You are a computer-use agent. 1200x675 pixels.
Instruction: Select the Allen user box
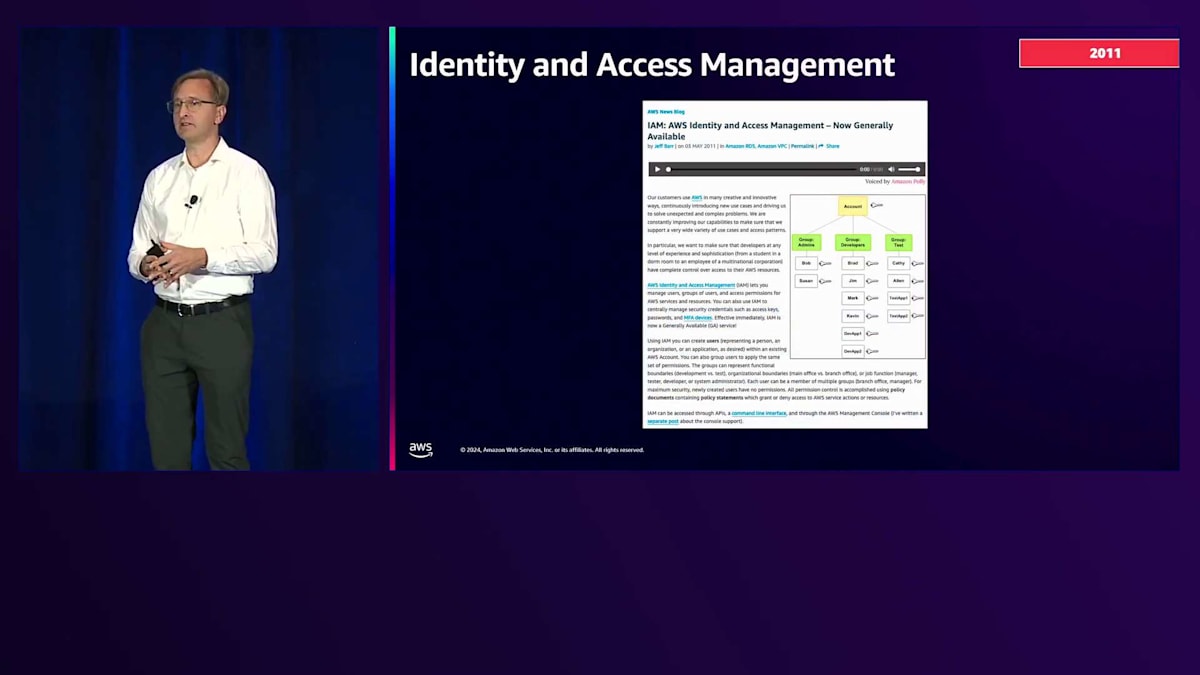899,281
